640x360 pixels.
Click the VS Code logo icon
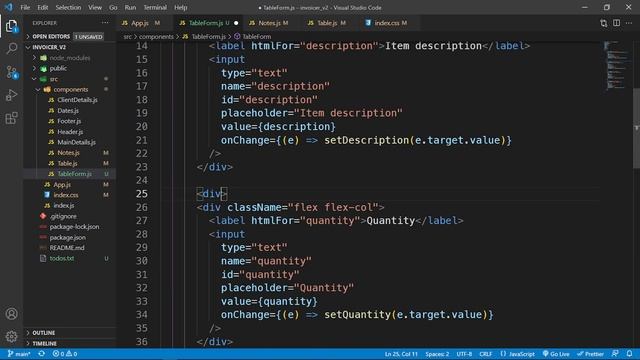click(x=8, y=7)
